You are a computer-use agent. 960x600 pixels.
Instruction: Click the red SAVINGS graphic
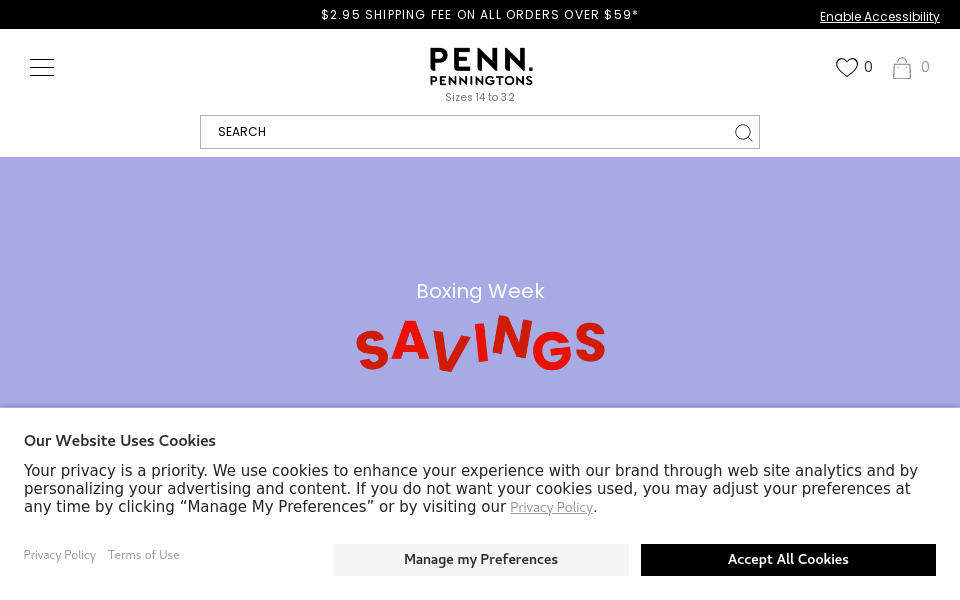pos(480,343)
